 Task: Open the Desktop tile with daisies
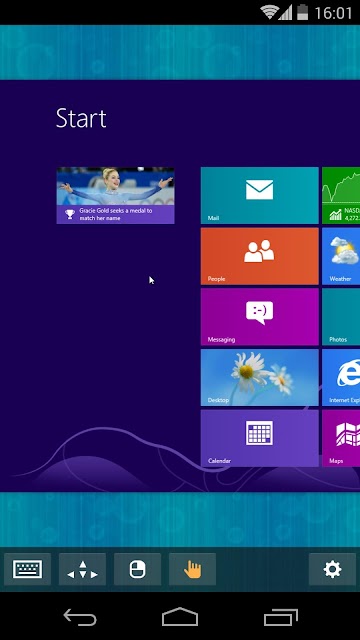[260, 377]
